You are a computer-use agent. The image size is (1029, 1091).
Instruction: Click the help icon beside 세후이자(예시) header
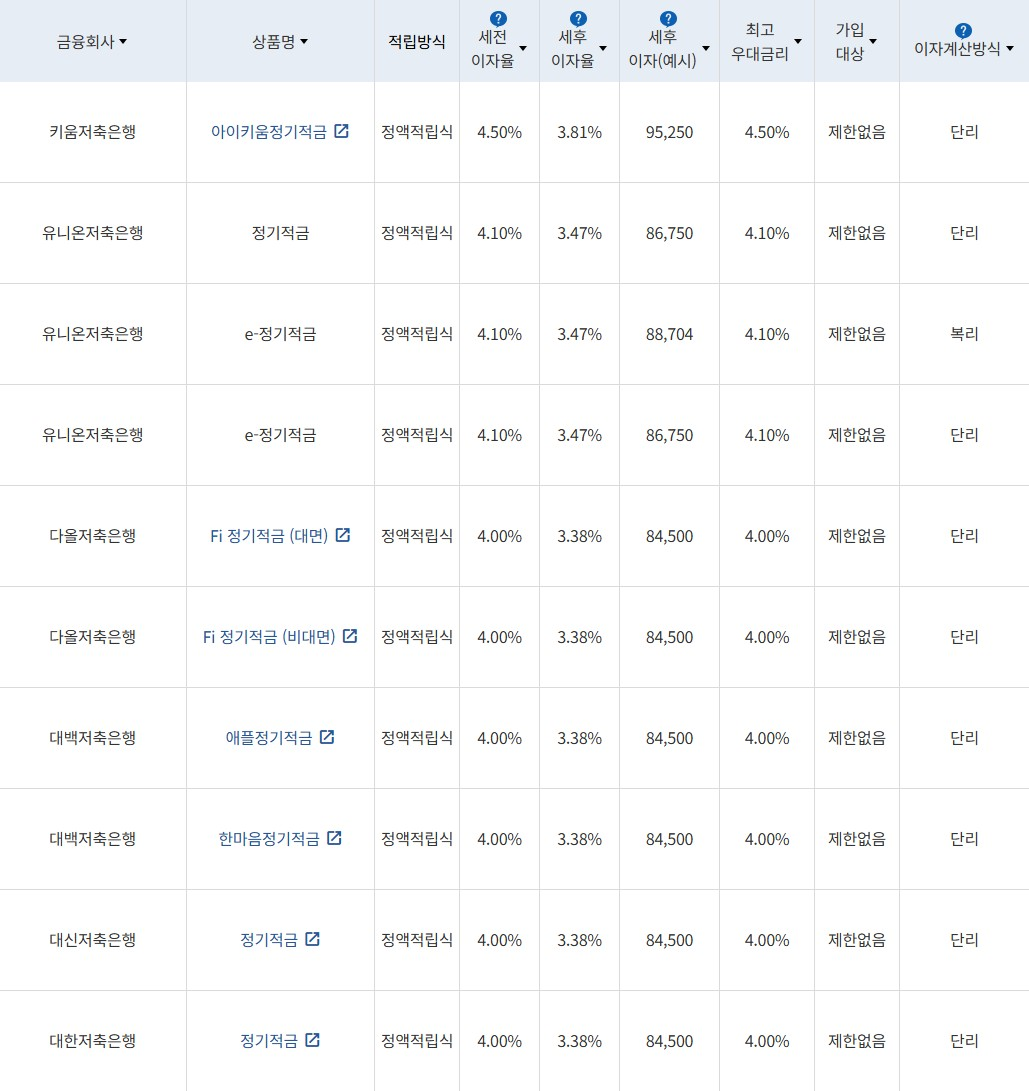tap(667, 17)
